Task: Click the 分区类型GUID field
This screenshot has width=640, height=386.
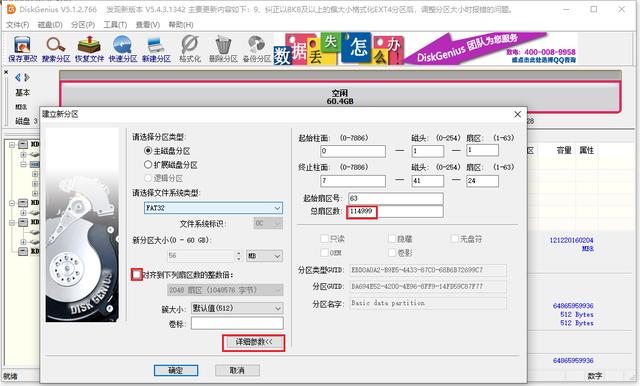Action: (428, 270)
